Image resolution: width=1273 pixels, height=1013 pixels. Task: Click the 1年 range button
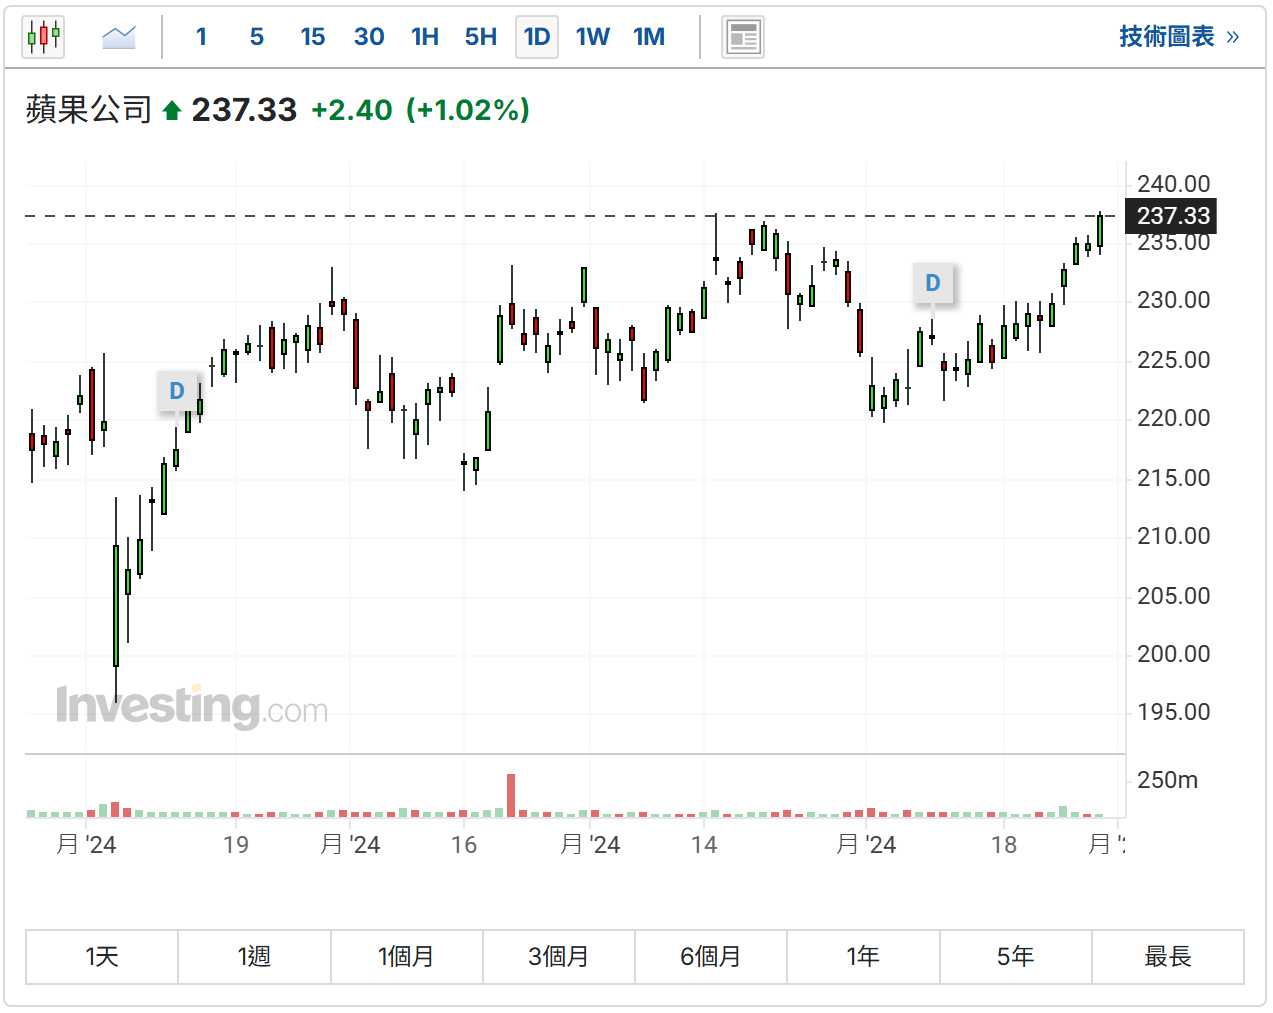tap(863, 957)
